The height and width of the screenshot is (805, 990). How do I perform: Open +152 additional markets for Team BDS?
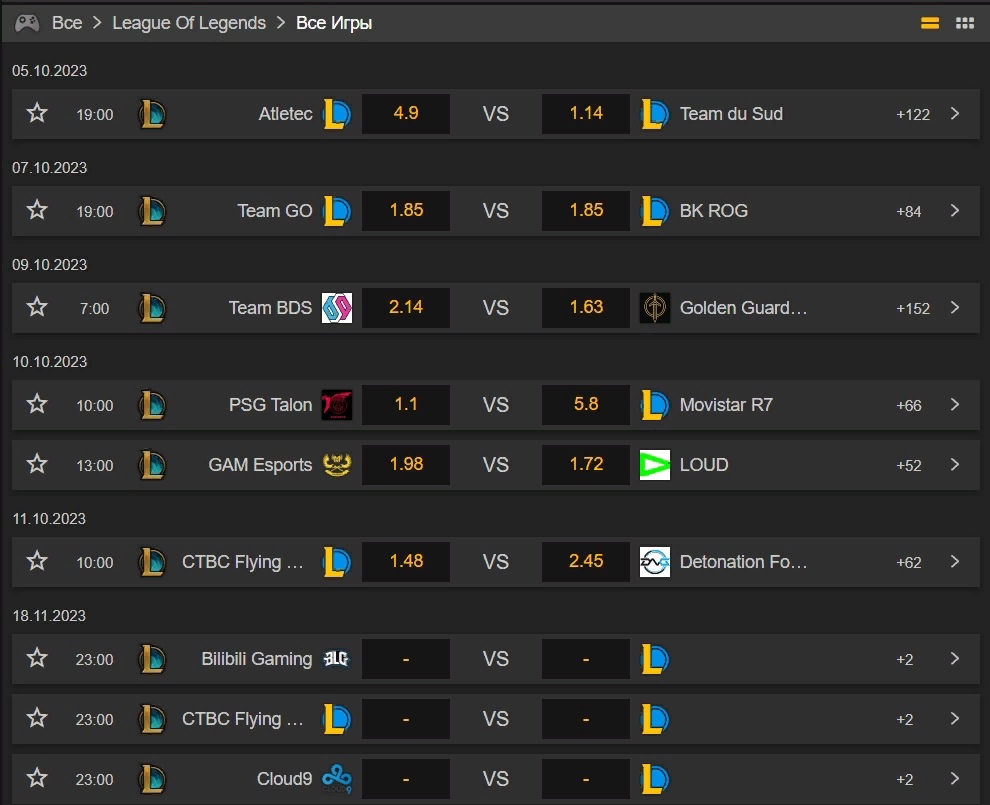pos(913,308)
